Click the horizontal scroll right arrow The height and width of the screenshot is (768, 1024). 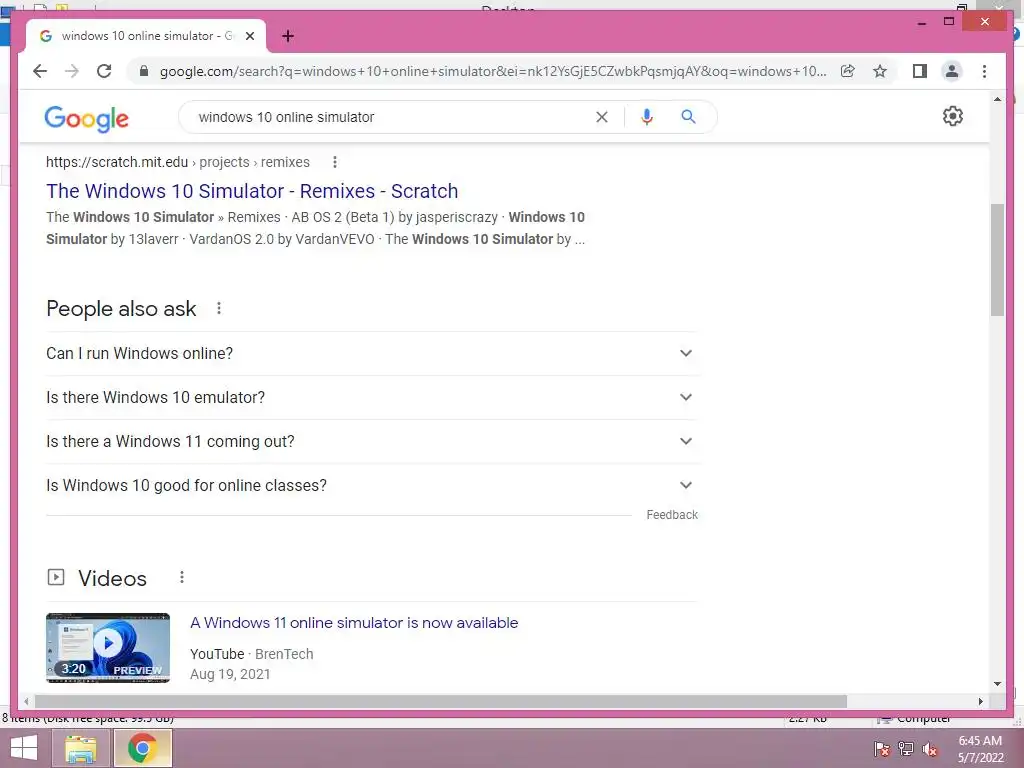(980, 701)
